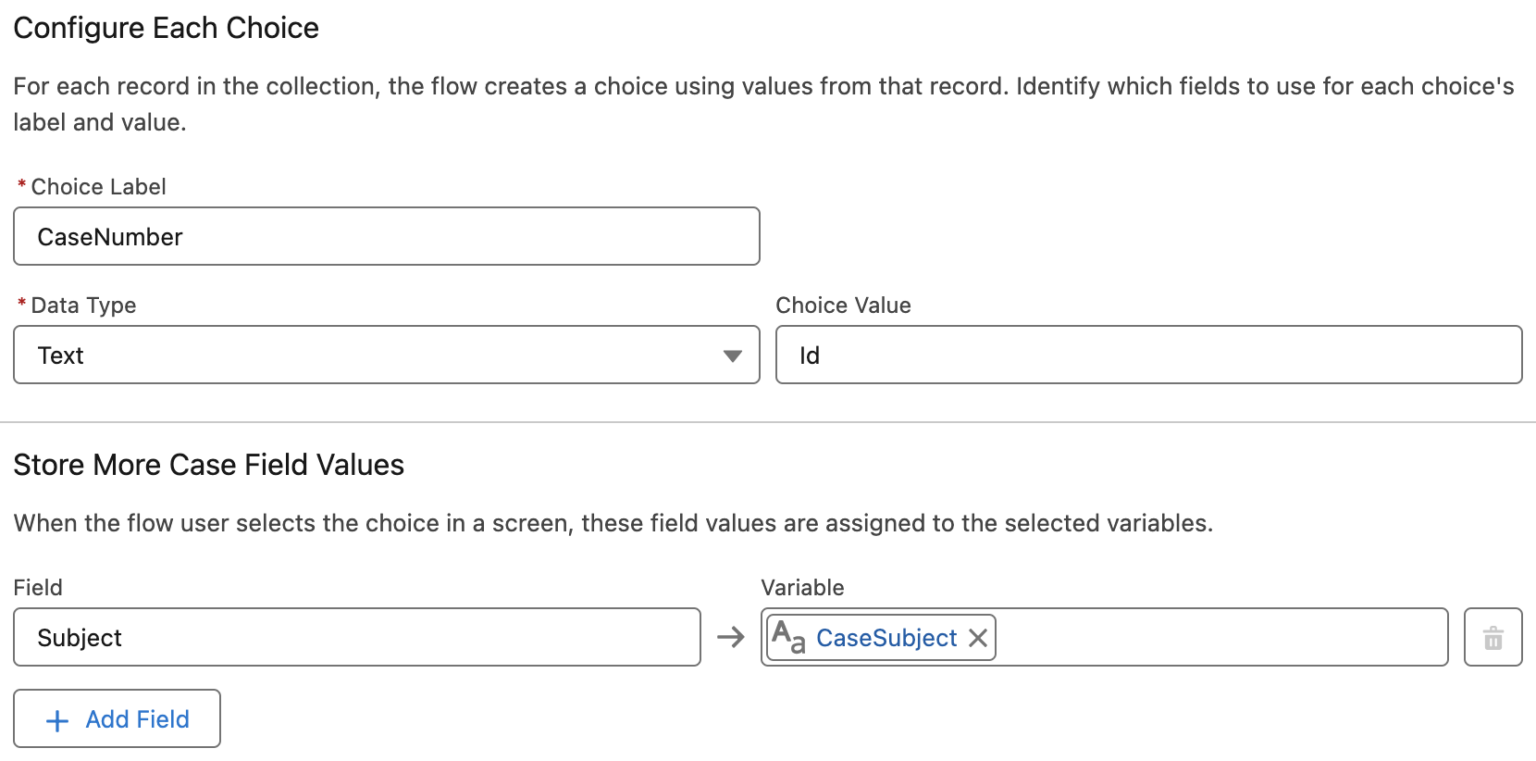The image size is (1536, 761).
Task: Click the red asterisk beside Choice Label
Action: tap(23, 184)
